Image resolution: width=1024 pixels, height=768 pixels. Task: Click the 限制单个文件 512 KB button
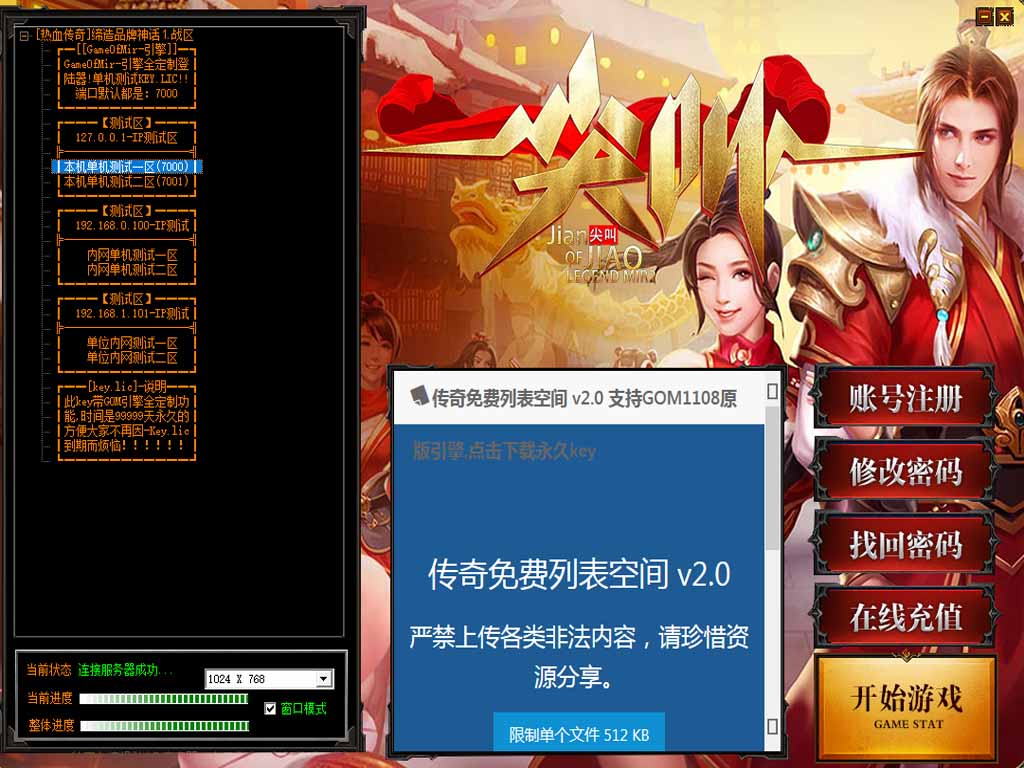pyautogui.click(x=579, y=734)
